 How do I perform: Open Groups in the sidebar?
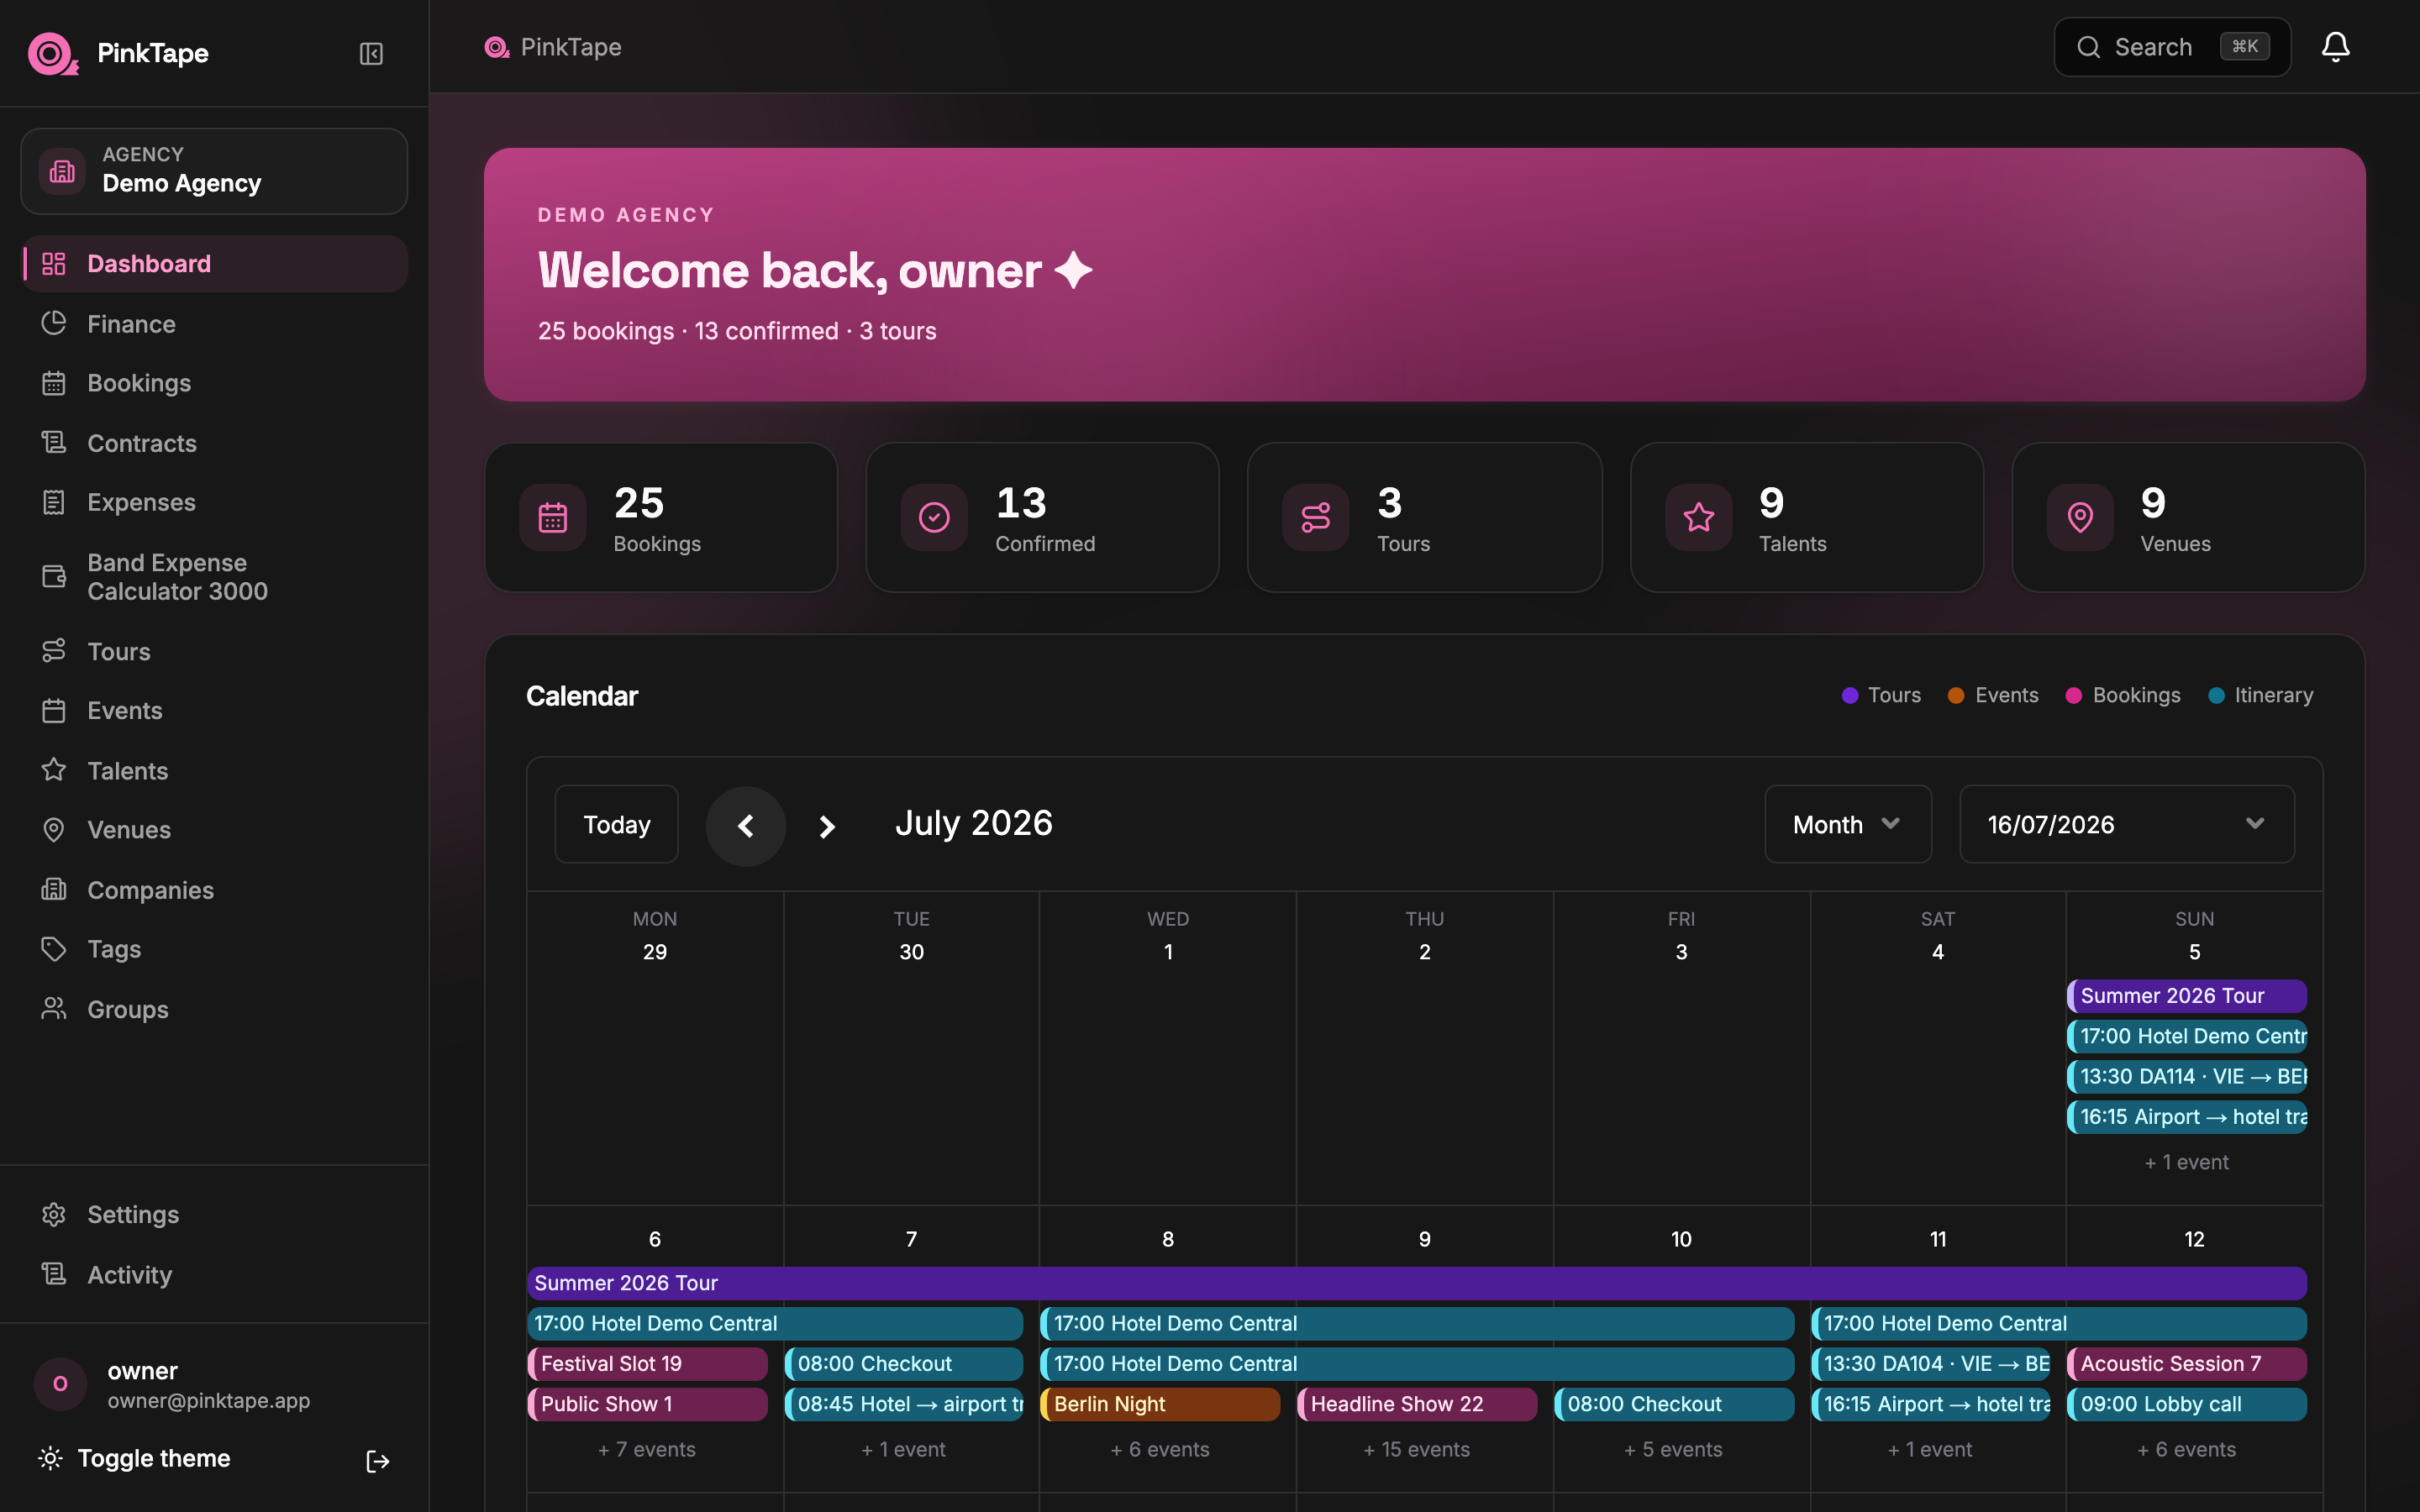click(214, 1009)
